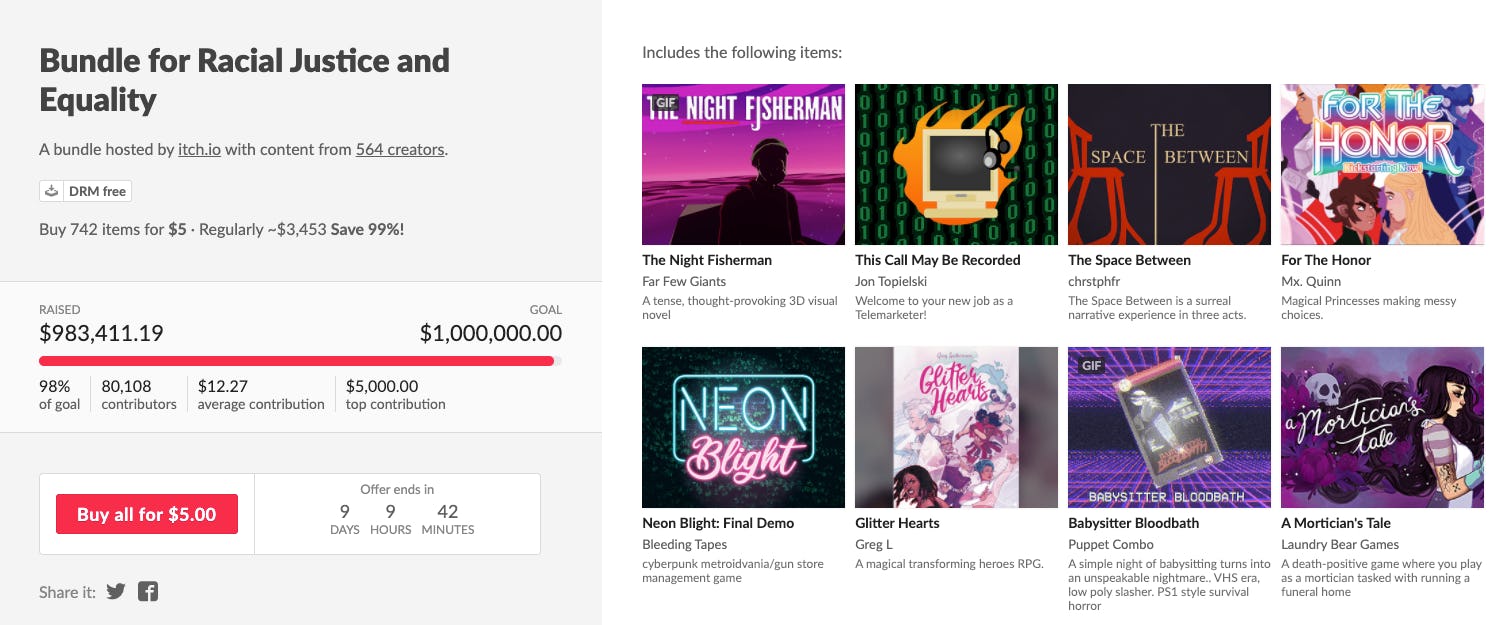Screen dimensions: 1507x625
Task: Open Glitter Hearts cover thumbnail
Action: (x=956, y=427)
